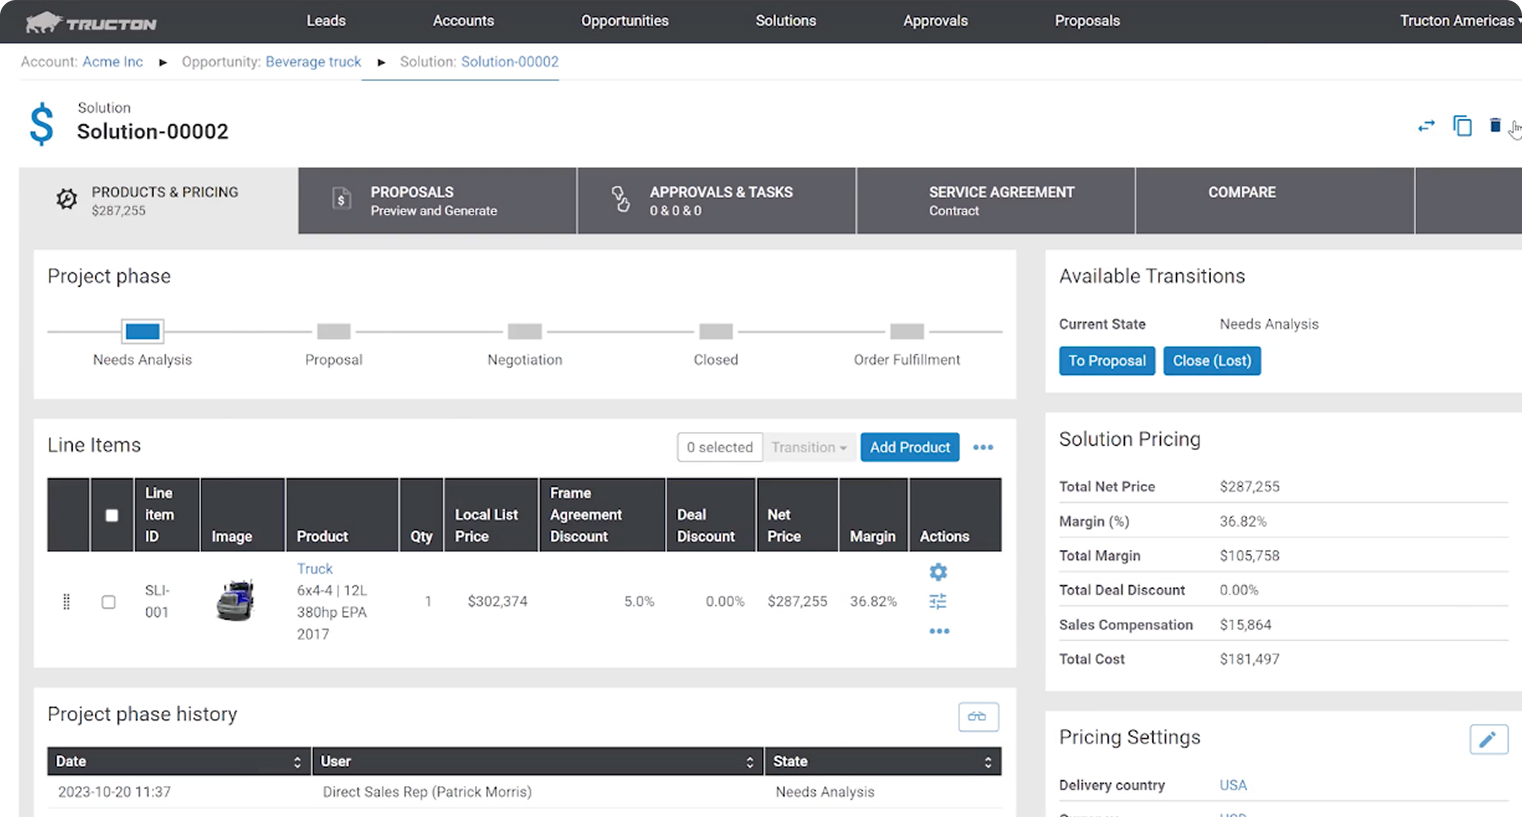Click the glasses icon in Project phase history
The height and width of the screenshot is (817, 1522).
[978, 717]
